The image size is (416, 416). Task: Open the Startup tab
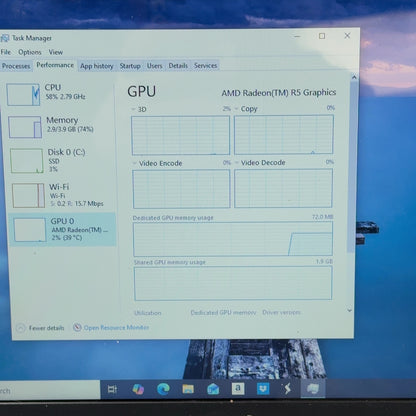[x=130, y=66]
